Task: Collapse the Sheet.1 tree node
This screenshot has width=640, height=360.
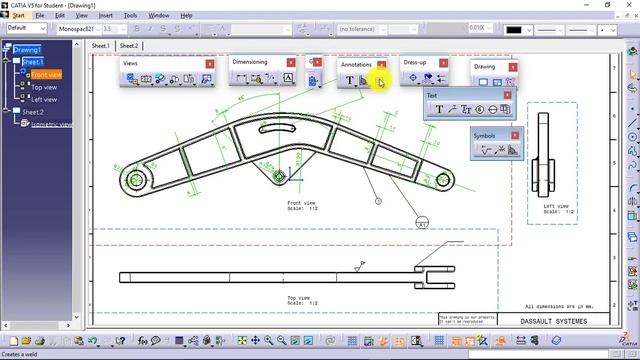Action: 6,61
